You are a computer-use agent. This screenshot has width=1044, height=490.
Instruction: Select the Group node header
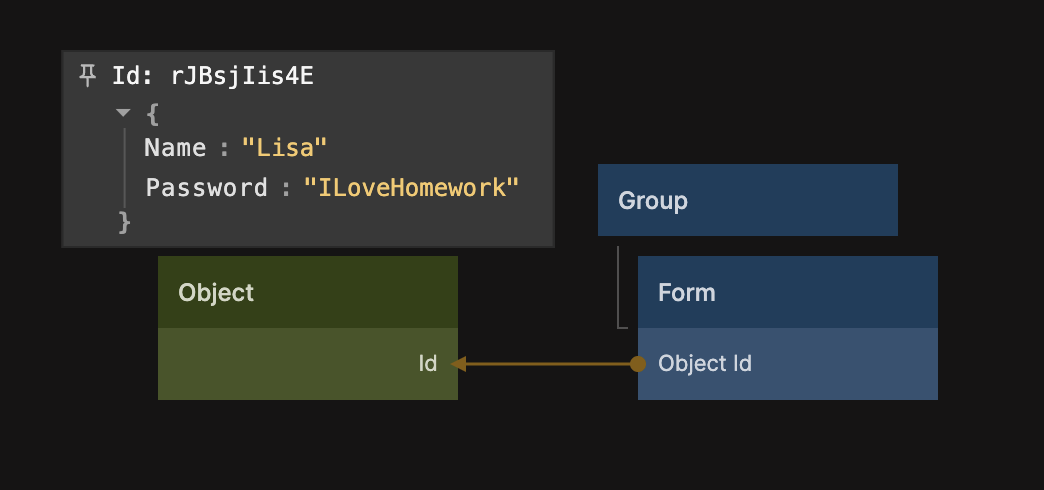747,200
